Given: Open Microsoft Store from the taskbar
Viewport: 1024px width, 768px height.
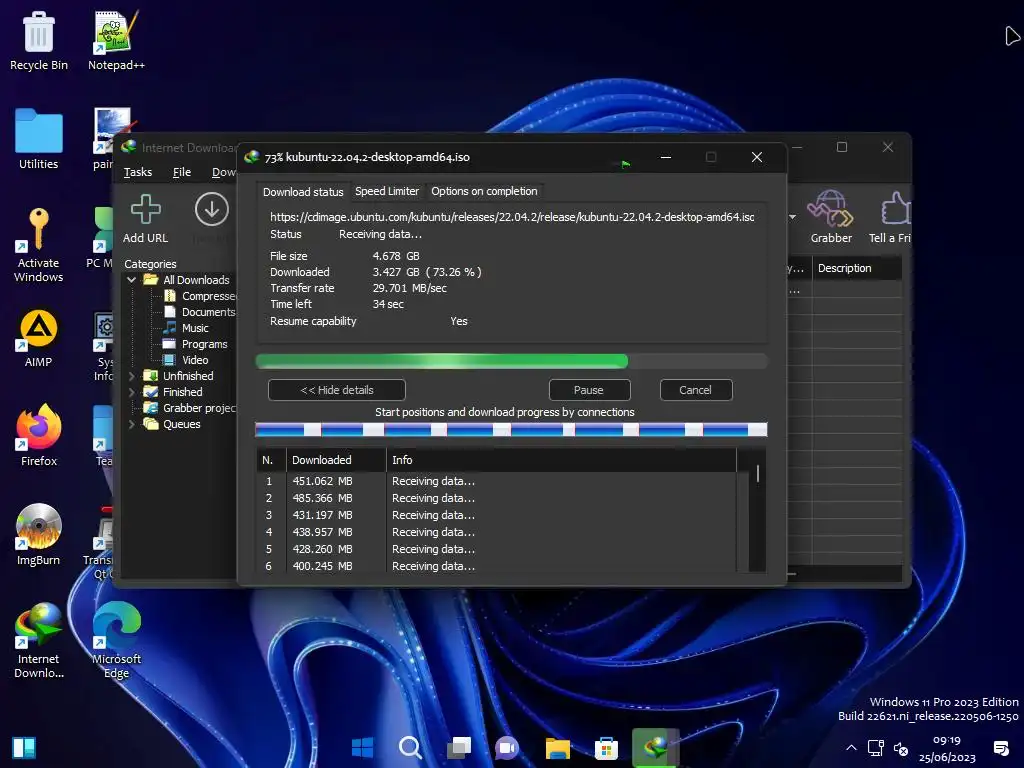Looking at the screenshot, I should pyautogui.click(x=606, y=747).
